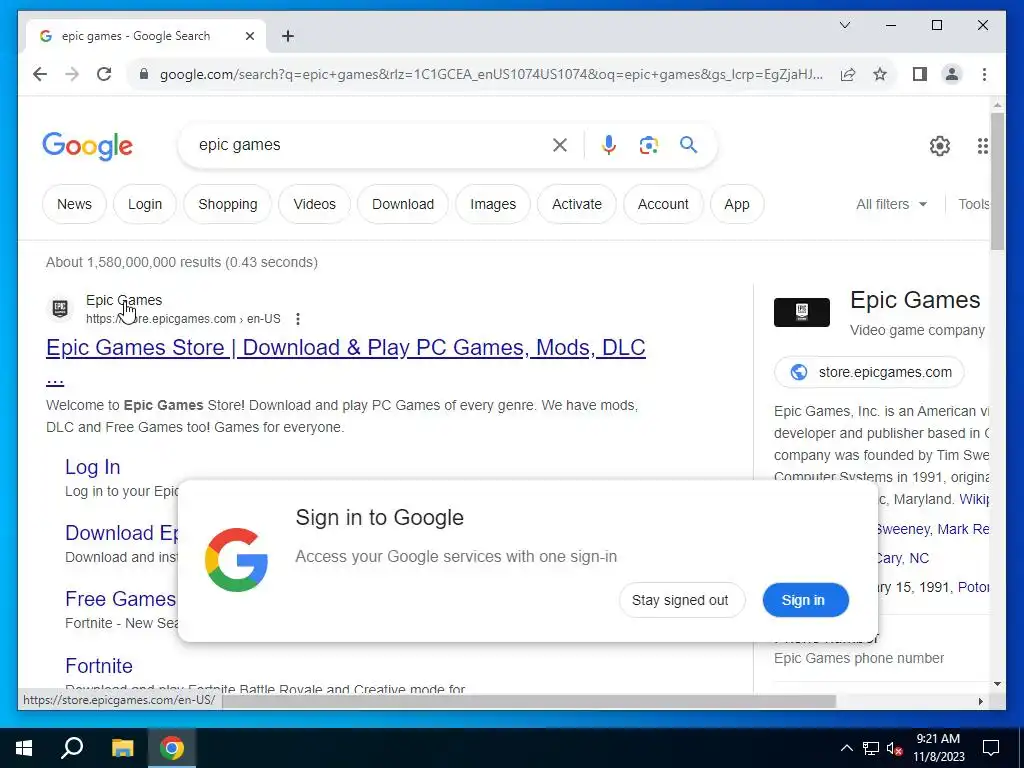1024x768 pixels.
Task: Open the Log In sitelink
Action: click(93, 467)
